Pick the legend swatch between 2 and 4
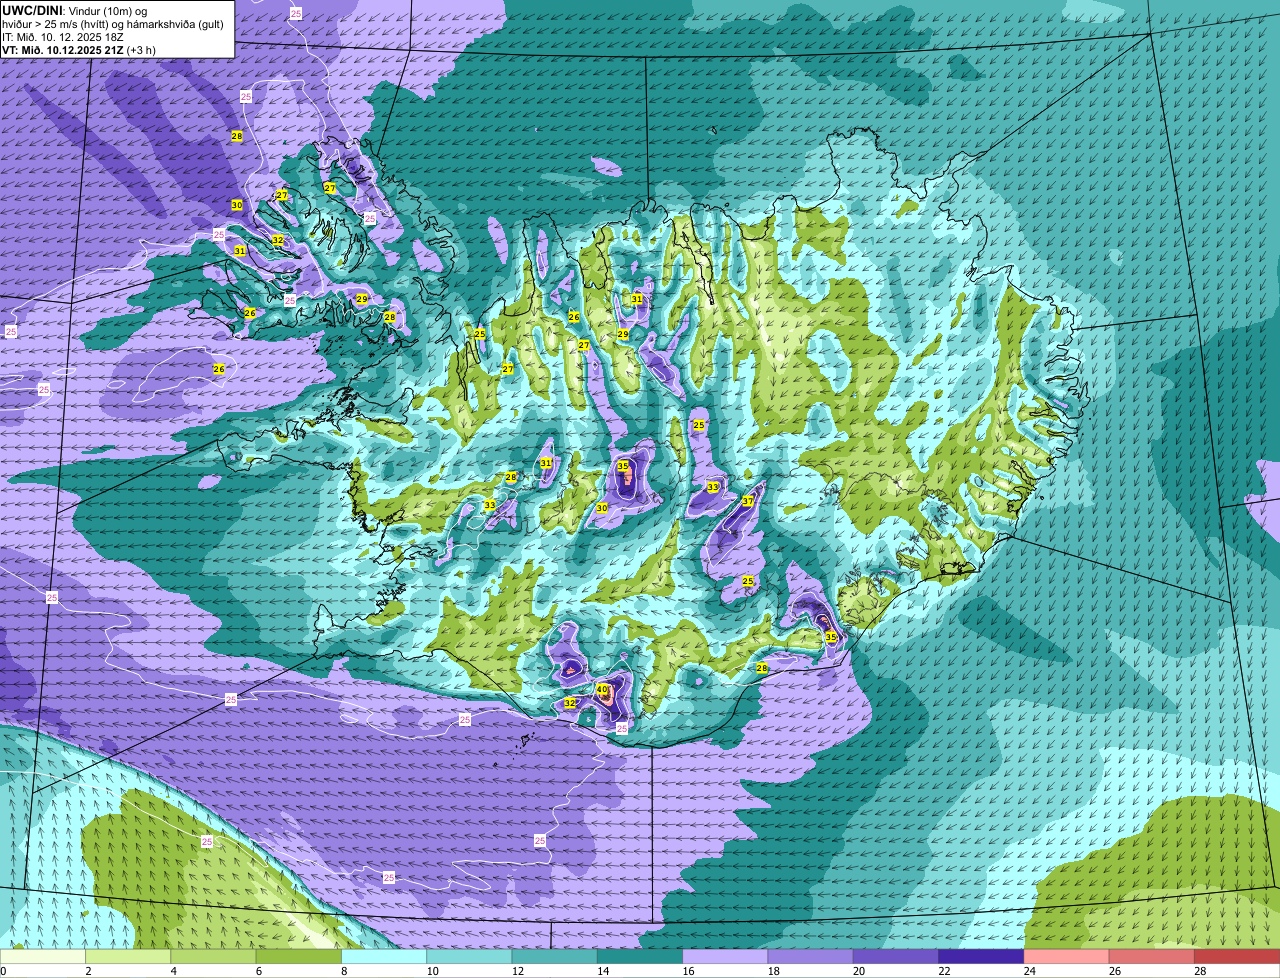 (x=128, y=956)
